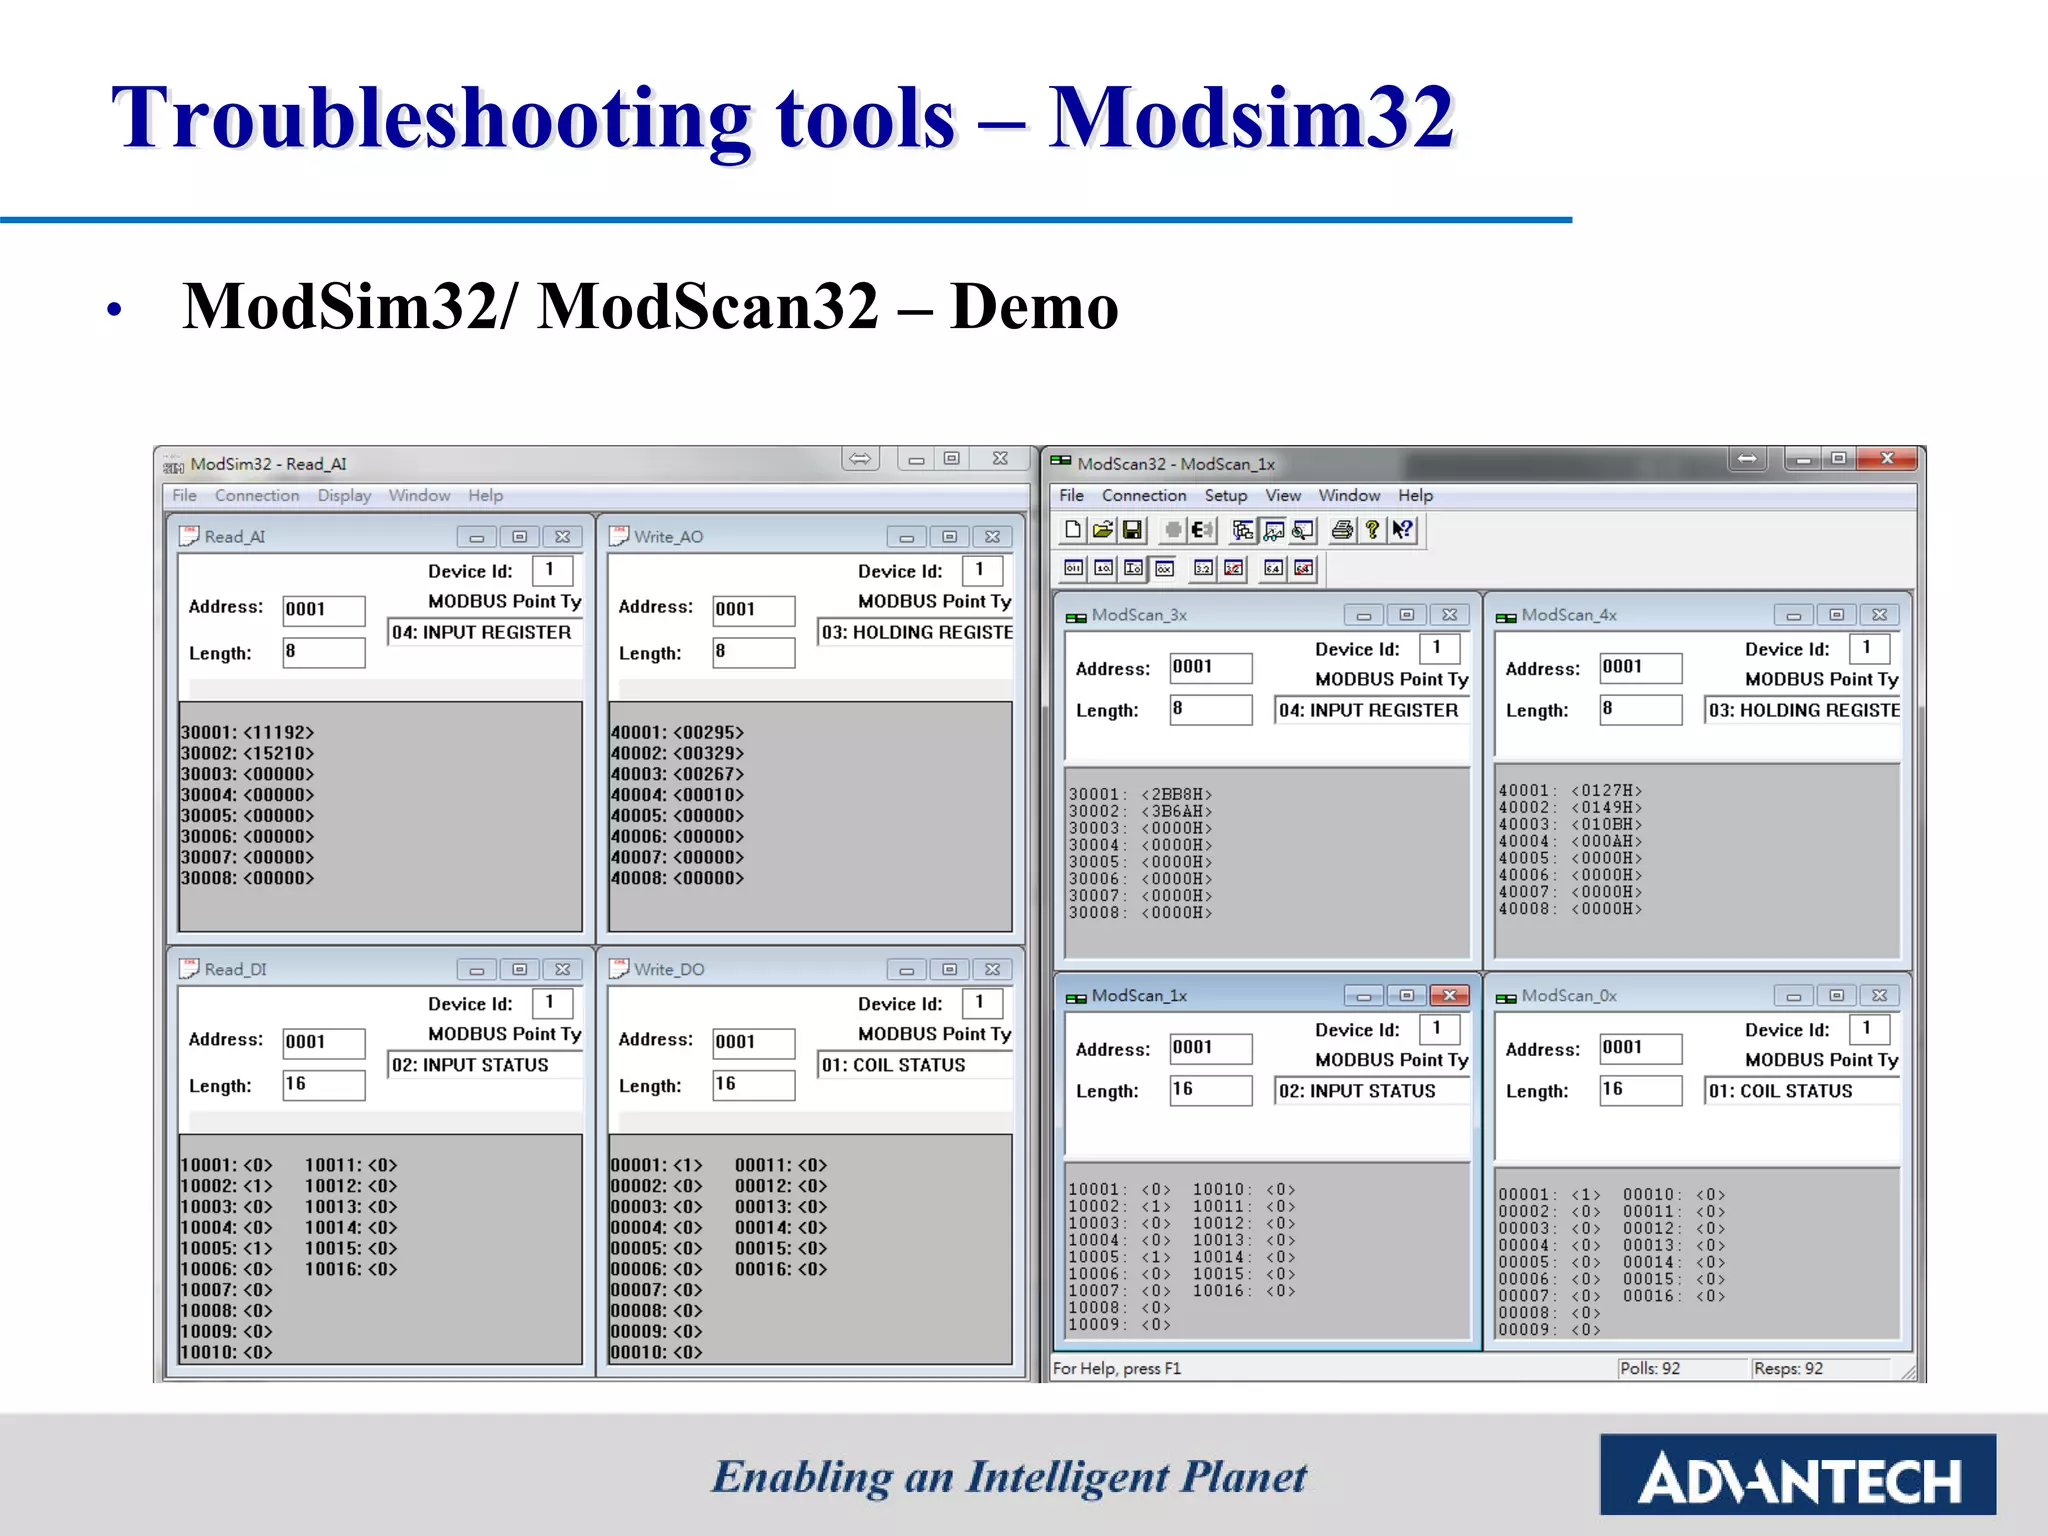Open the File menu in ModSim32
This screenshot has width=2048, height=1536.
click(184, 495)
